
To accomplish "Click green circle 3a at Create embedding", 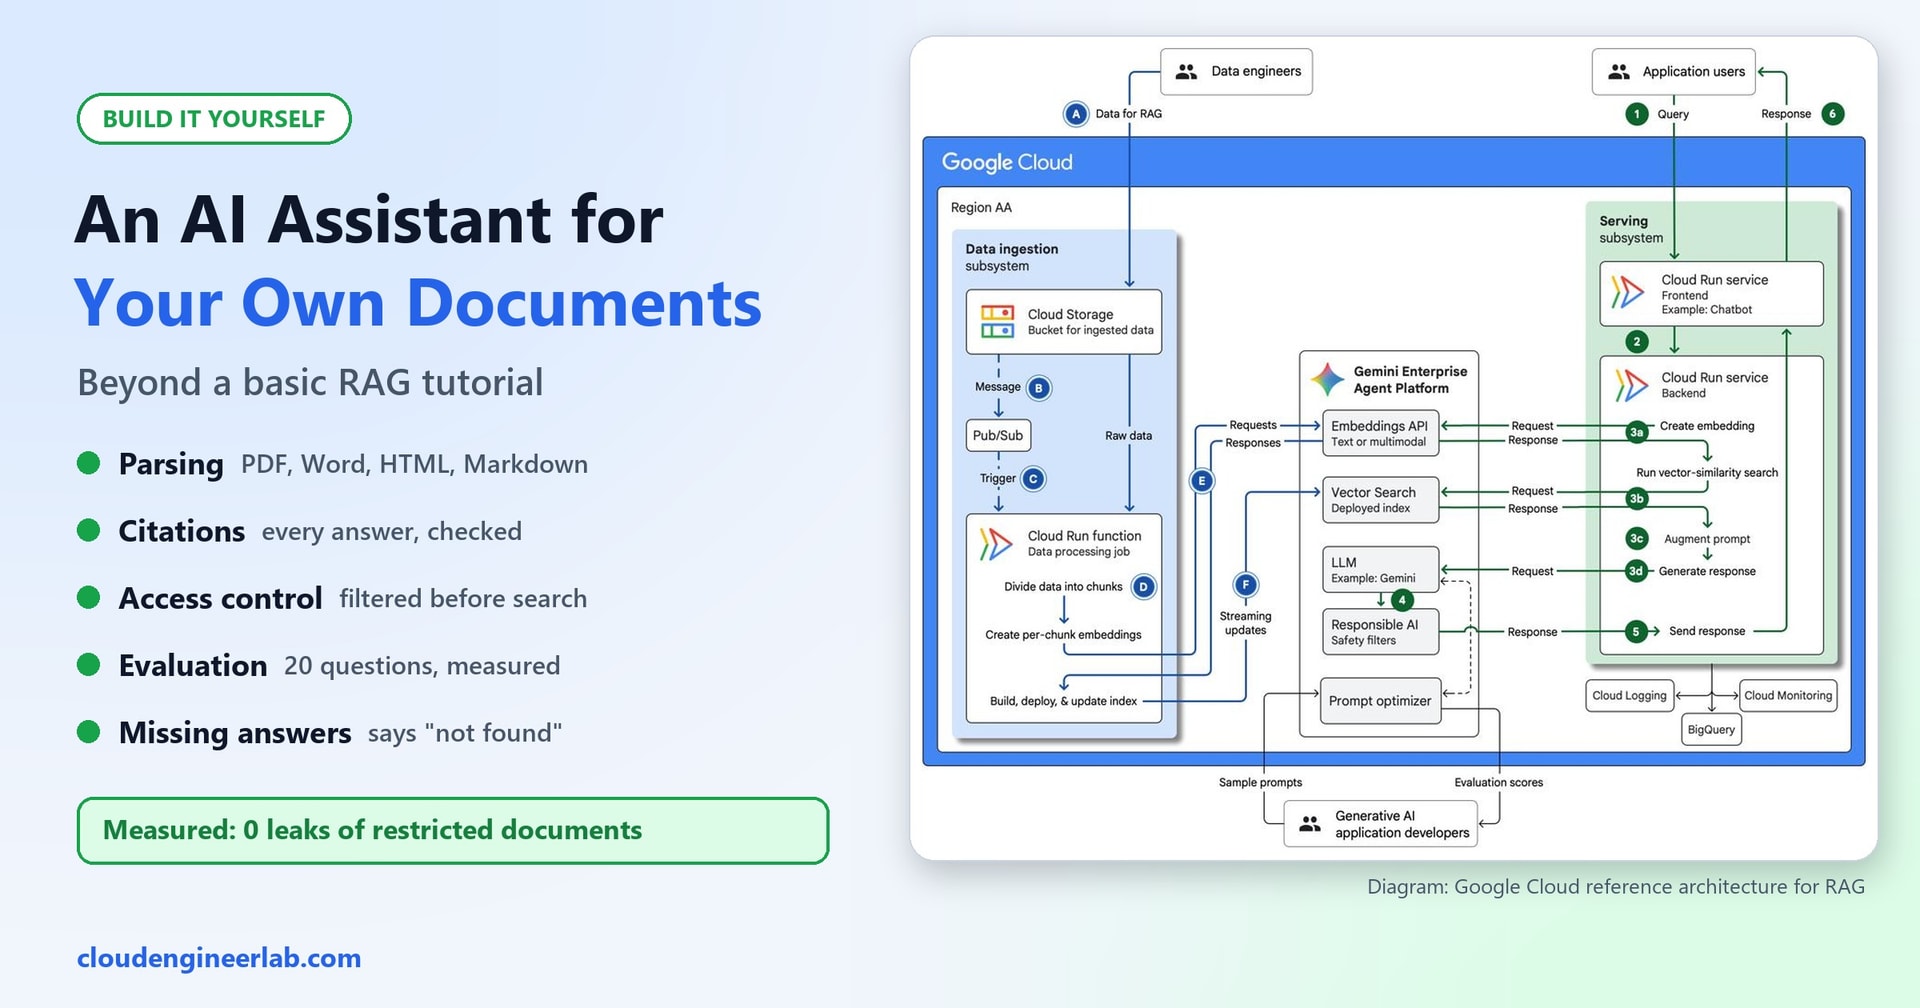I will [x=1636, y=432].
